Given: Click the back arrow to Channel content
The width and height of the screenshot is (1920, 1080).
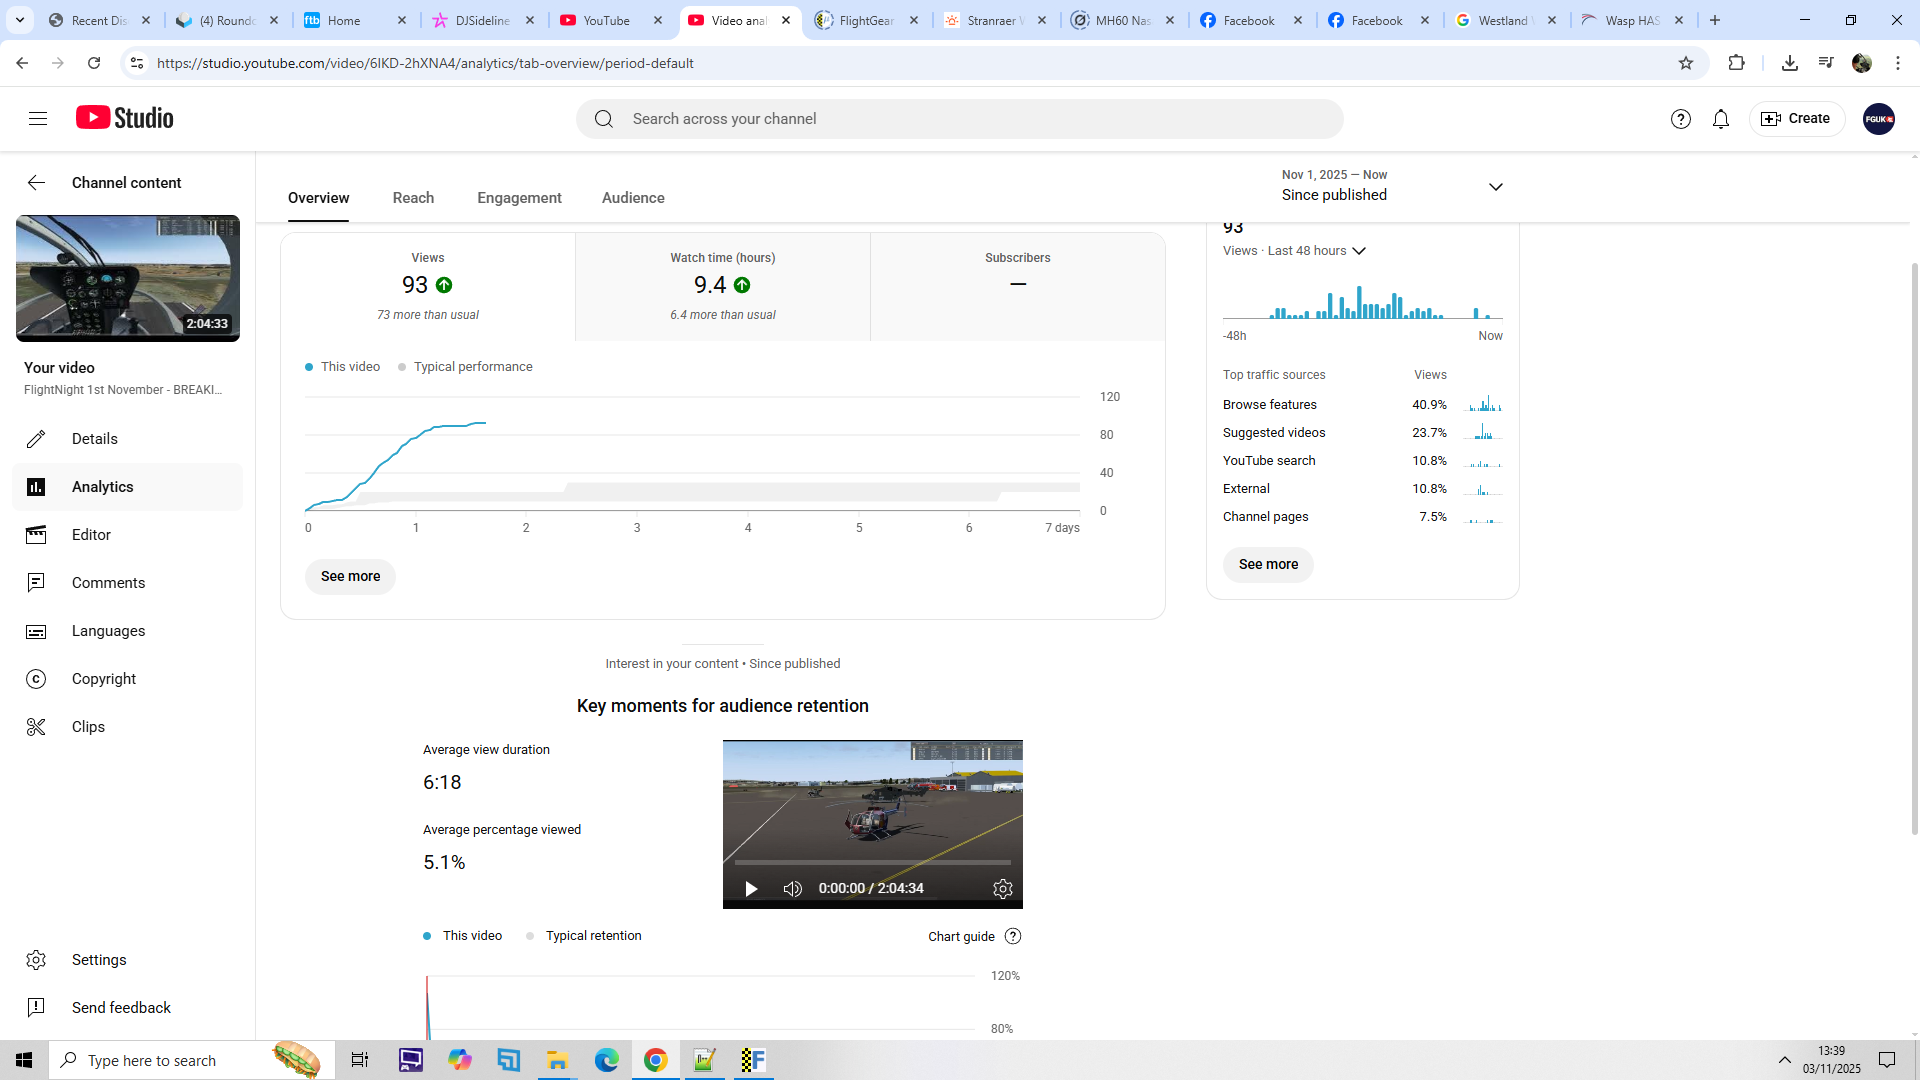Looking at the screenshot, I should point(36,183).
